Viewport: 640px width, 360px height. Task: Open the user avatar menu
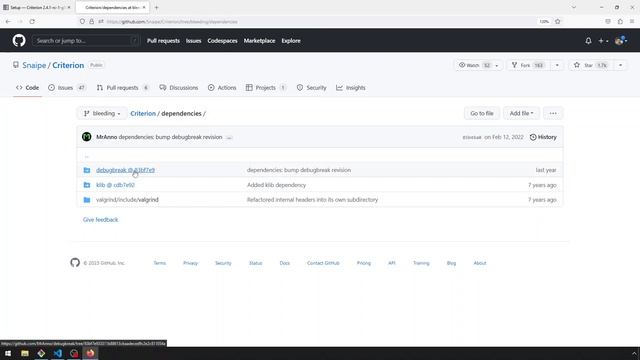(x=621, y=41)
